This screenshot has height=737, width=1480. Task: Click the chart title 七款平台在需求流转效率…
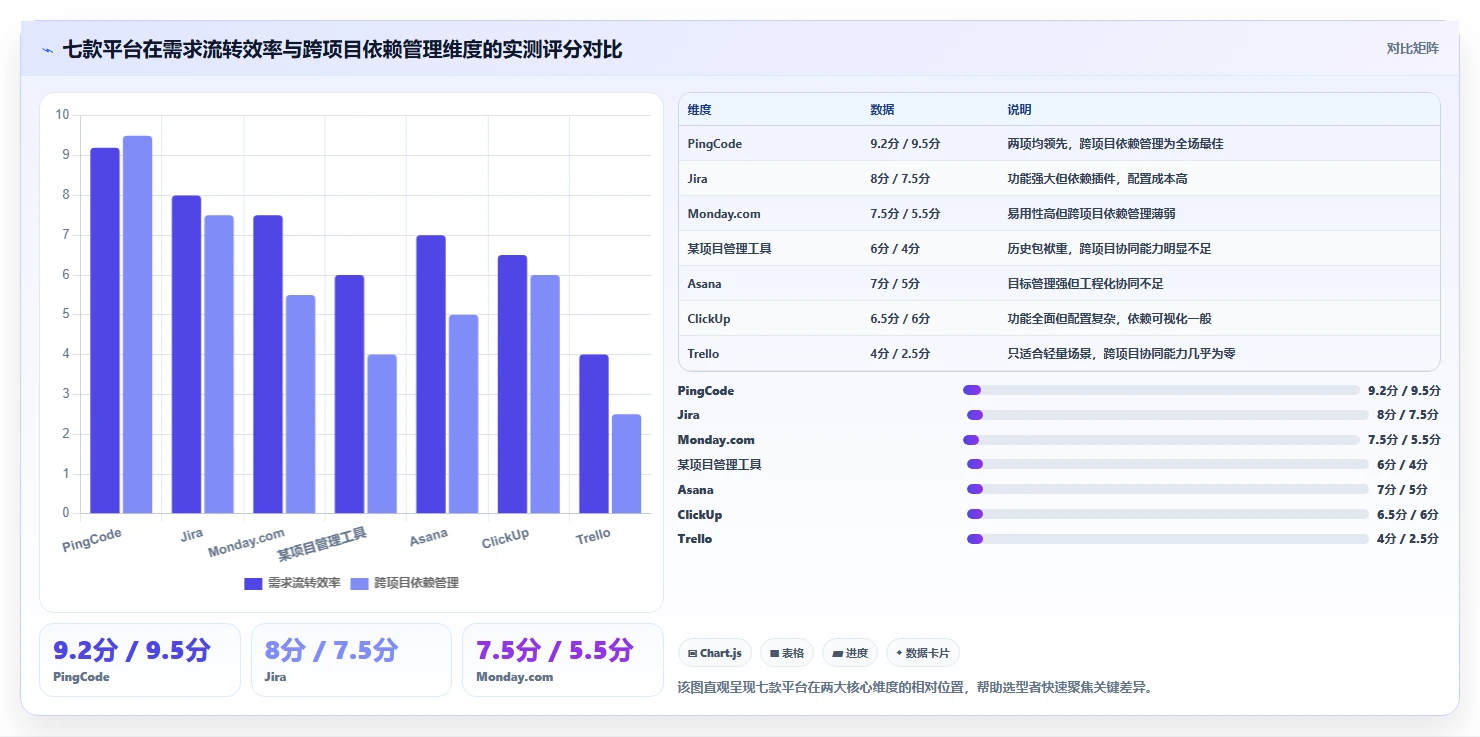342,49
